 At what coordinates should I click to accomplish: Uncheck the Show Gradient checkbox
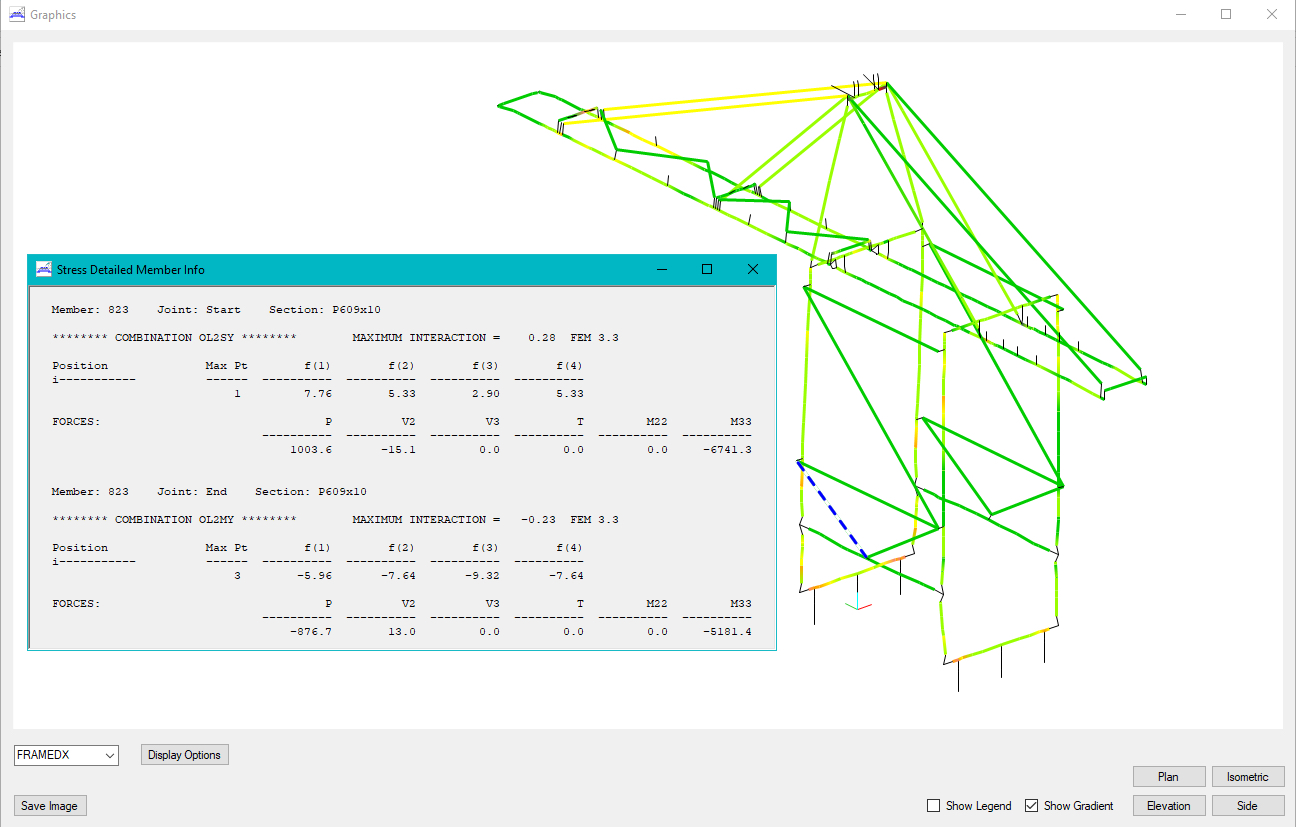tap(1032, 806)
